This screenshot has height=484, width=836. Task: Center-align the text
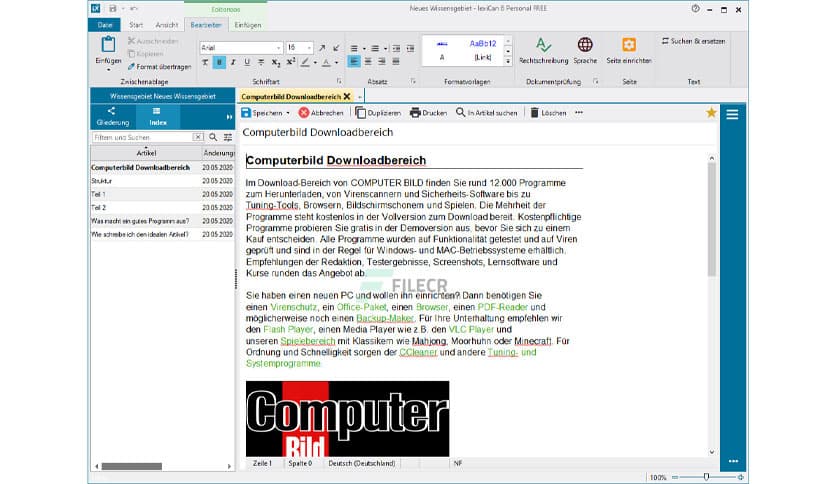tap(368, 62)
